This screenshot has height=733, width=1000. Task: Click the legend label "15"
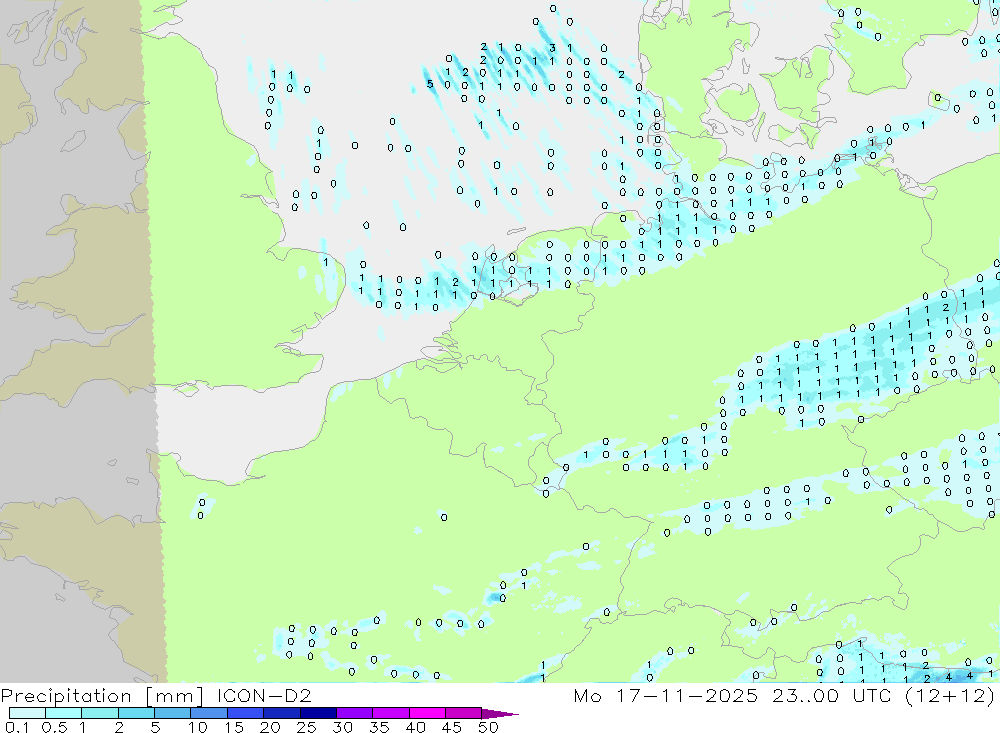[234, 727]
